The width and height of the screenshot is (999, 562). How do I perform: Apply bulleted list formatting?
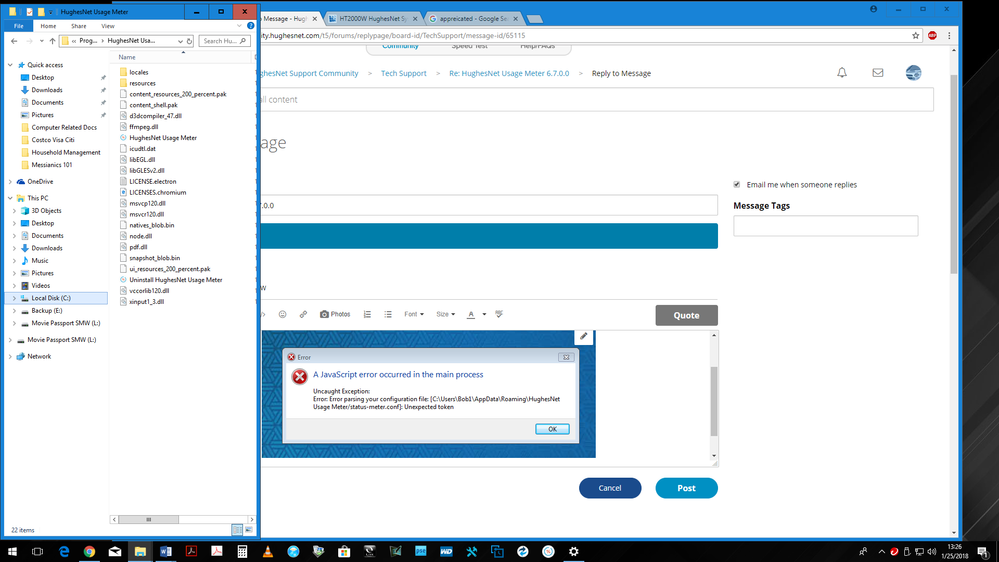click(386, 314)
